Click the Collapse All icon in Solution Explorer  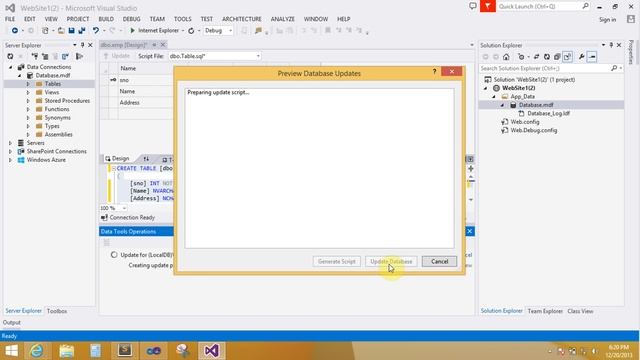click(557, 57)
